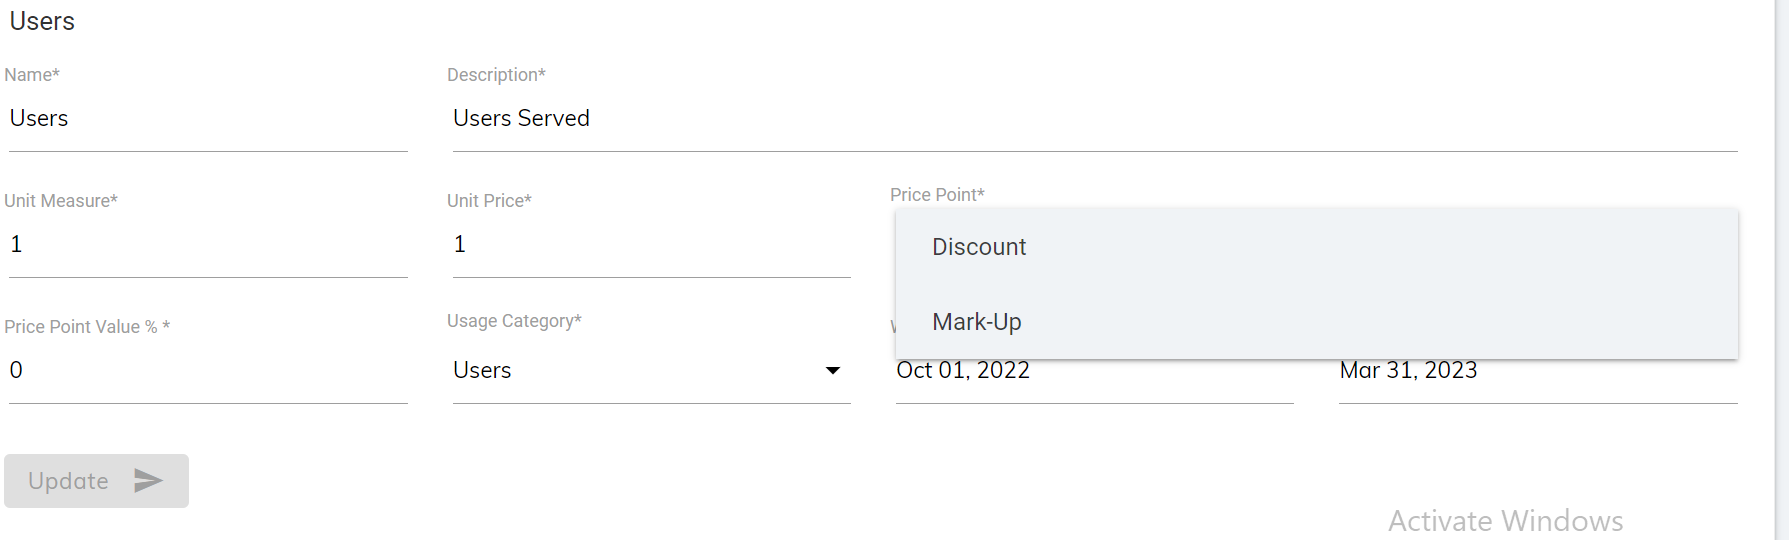Screen dimensions: 1789x540
Task: Expand the Usage Category dropdown arrow
Action: 832,371
